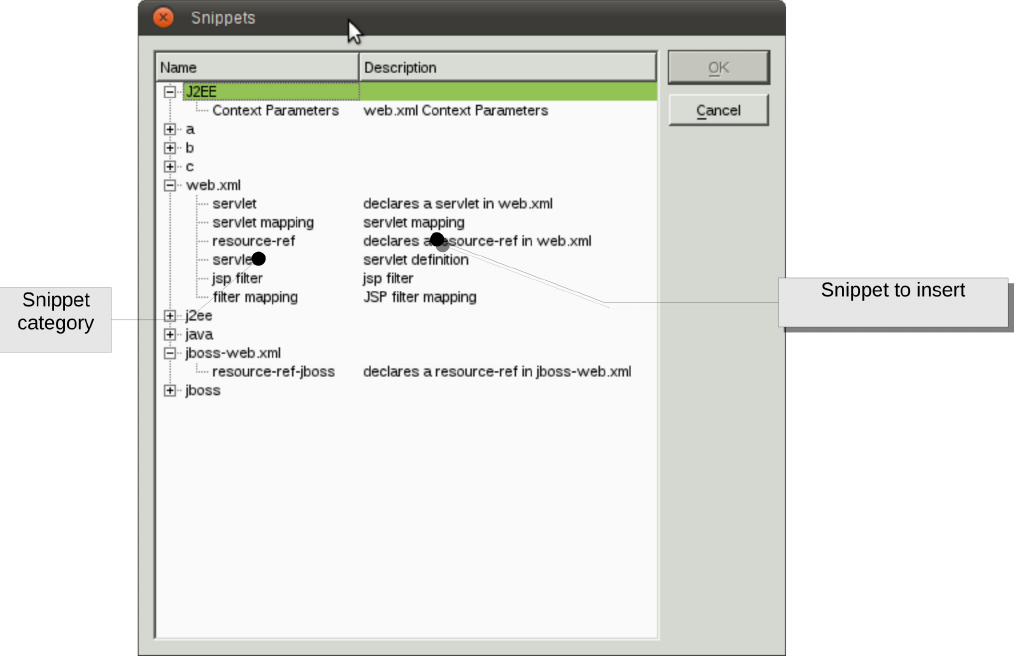Screen dimensions: 1014x656
Task: Select the jsp filter snippet
Action: coord(237,278)
